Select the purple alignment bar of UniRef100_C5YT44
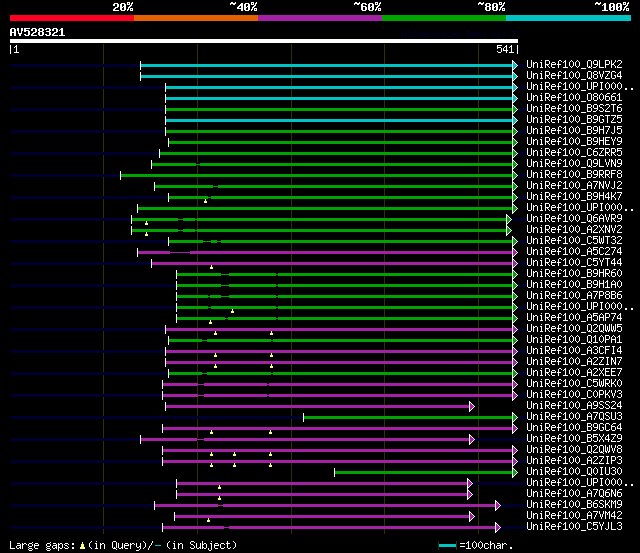 [332, 263]
